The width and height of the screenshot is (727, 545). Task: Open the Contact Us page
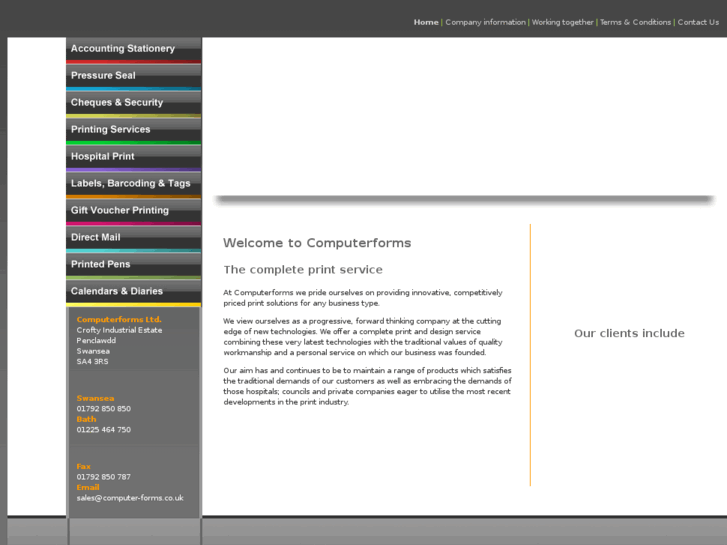point(698,22)
